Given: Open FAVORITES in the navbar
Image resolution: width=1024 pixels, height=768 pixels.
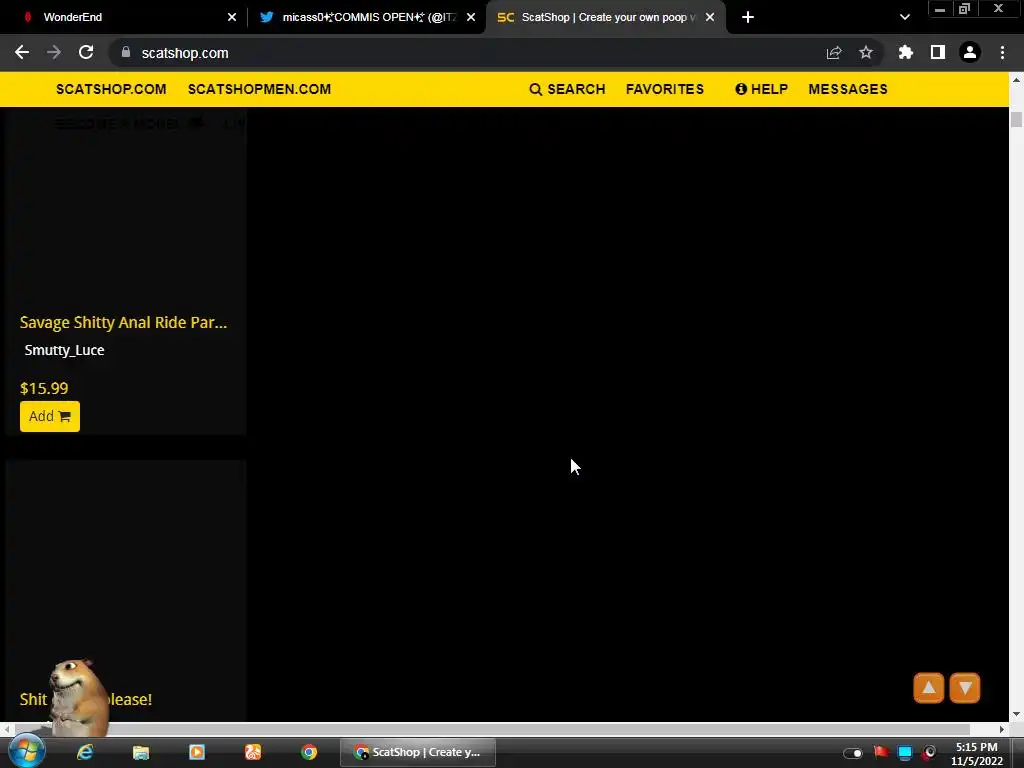Looking at the screenshot, I should coord(665,89).
